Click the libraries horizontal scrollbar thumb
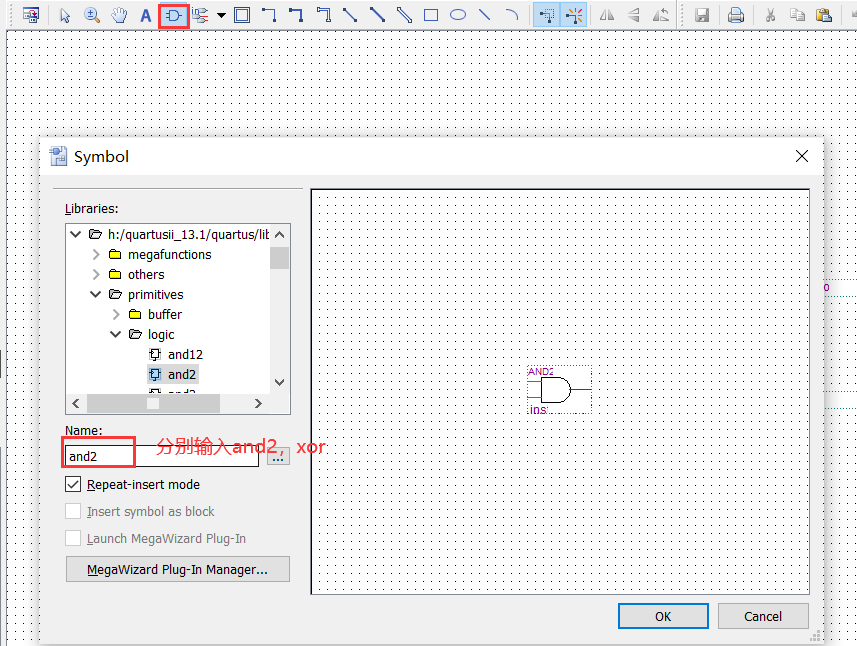The height and width of the screenshot is (646, 857). coord(154,403)
